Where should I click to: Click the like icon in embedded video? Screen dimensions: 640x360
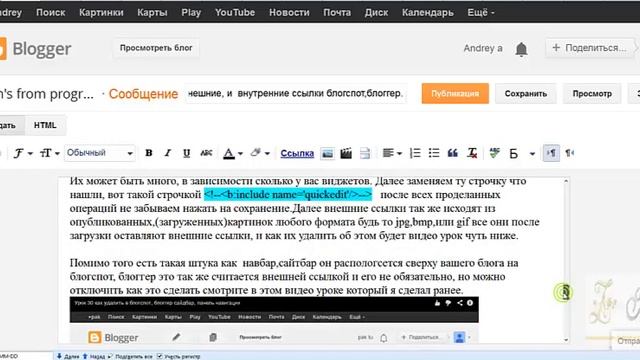coord(437,303)
